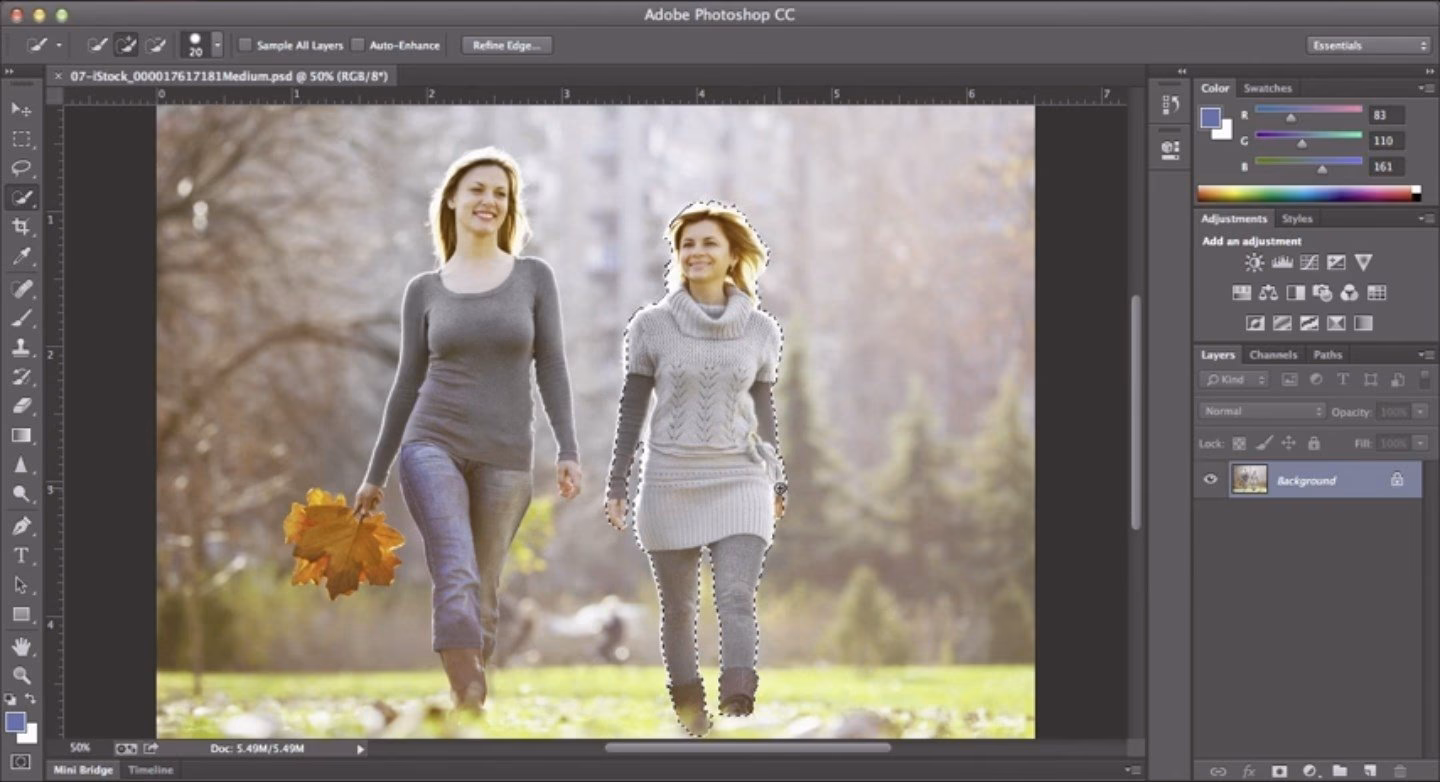
Task: Click Add an adjustment Brightness/Contrast icon
Action: coord(1254,263)
